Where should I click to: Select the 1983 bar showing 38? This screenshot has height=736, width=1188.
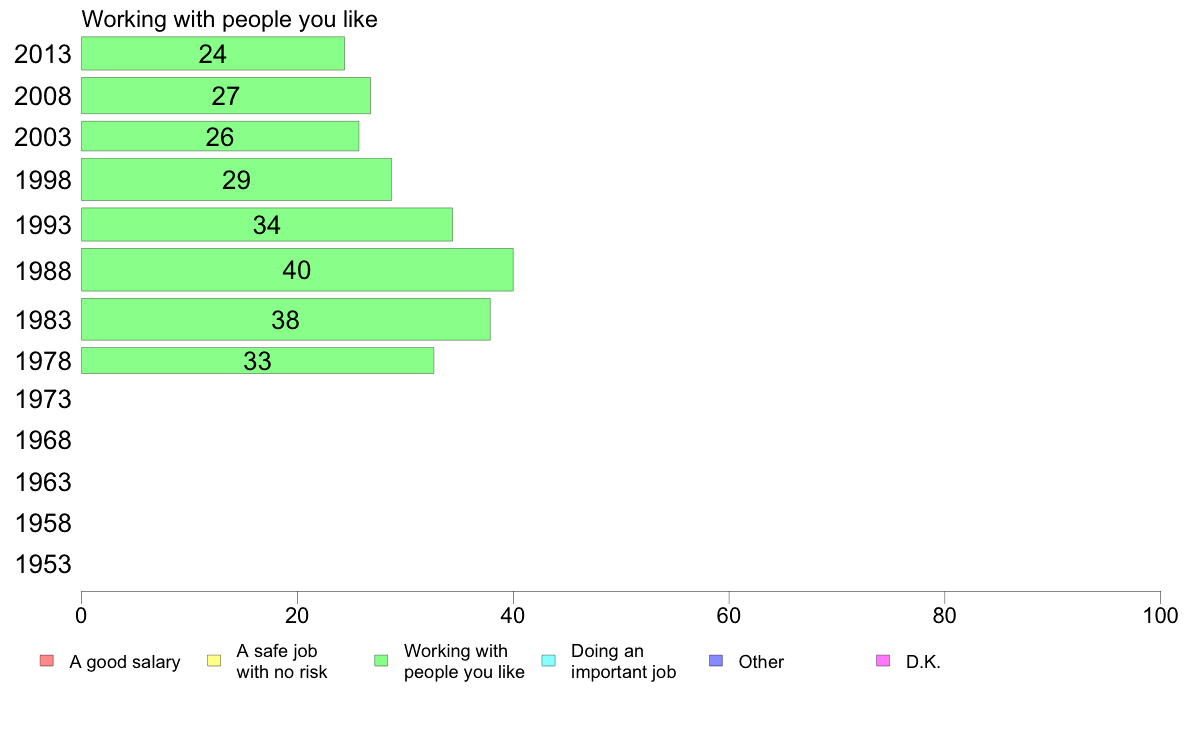tap(286, 319)
